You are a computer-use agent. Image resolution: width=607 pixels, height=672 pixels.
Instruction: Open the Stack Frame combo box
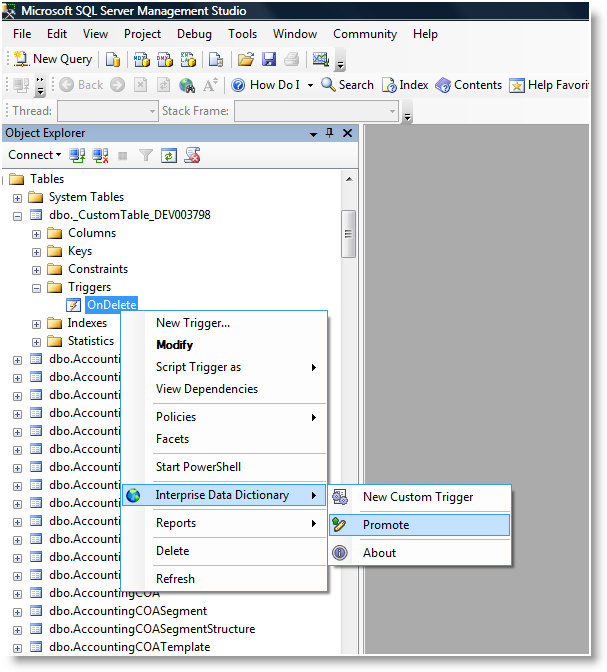click(x=316, y=111)
